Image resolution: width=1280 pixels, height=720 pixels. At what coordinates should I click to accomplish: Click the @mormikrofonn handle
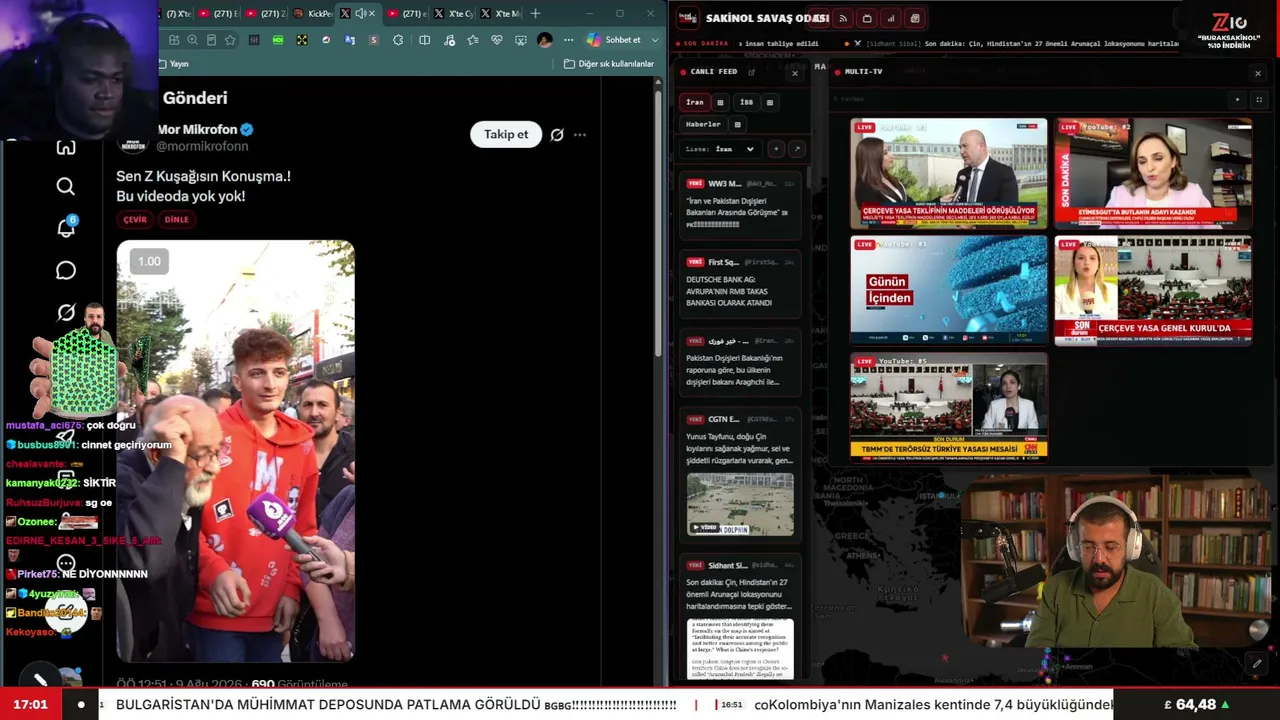coord(202,147)
